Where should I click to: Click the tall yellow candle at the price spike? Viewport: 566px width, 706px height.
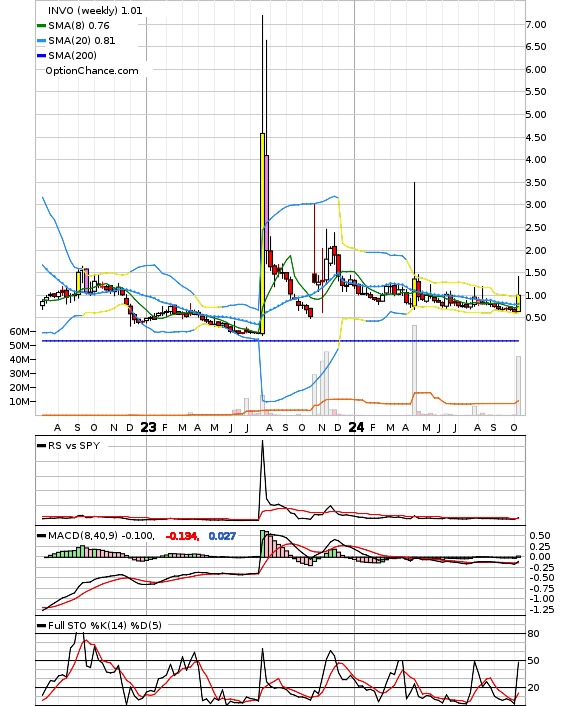coord(263,233)
